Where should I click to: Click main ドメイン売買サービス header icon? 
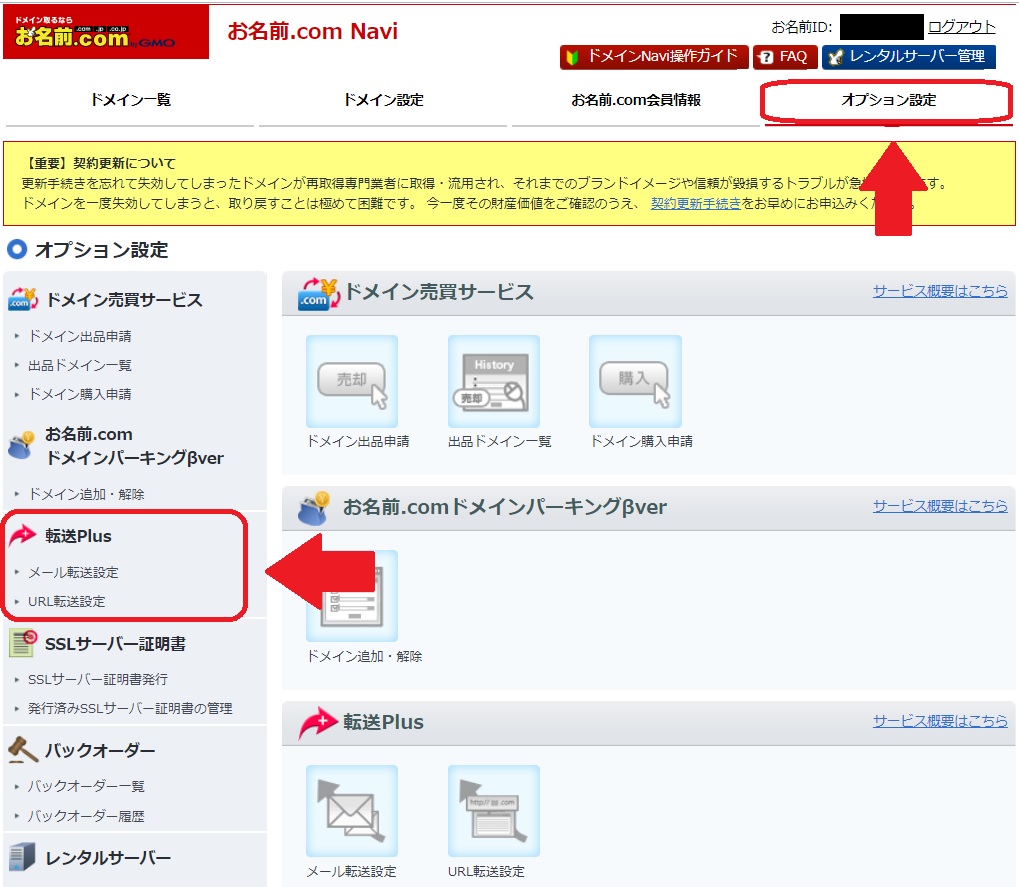point(319,294)
